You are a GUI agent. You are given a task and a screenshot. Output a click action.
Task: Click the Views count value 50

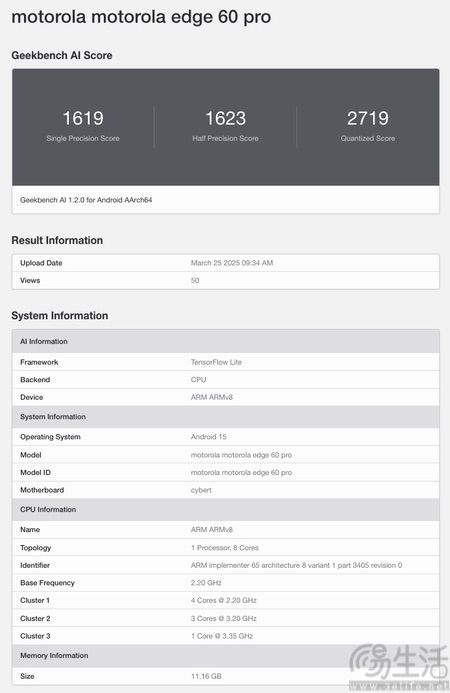[x=195, y=280]
